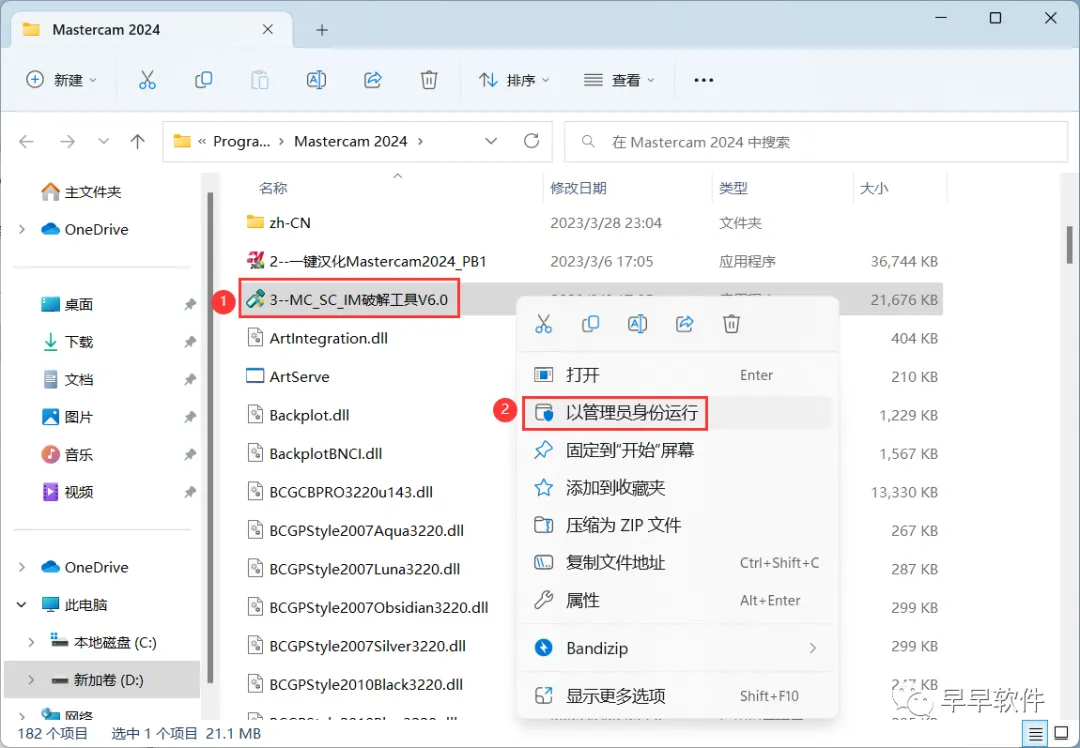Image resolution: width=1080 pixels, height=748 pixels.
Task: Select 复制文件地址 menu item
Action: 677,563
